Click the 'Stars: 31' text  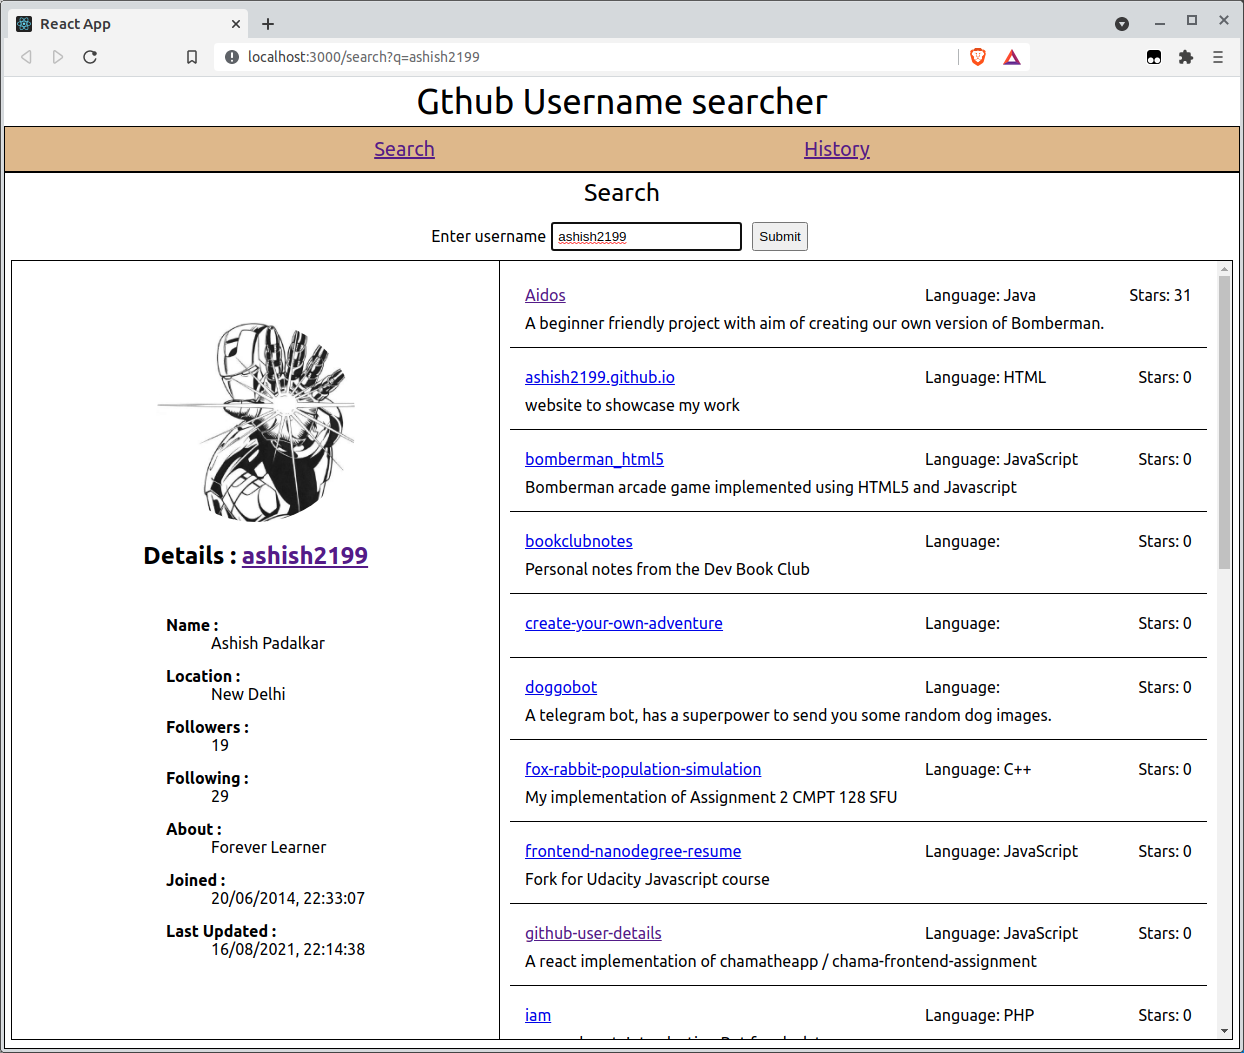point(1160,295)
